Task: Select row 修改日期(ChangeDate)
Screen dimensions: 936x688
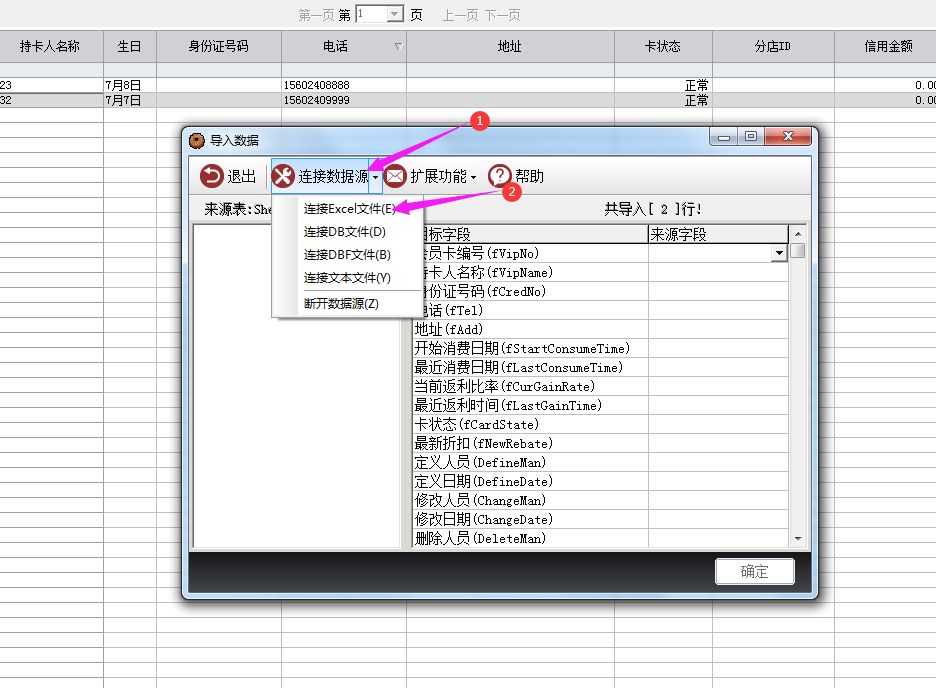Action: coord(600,520)
